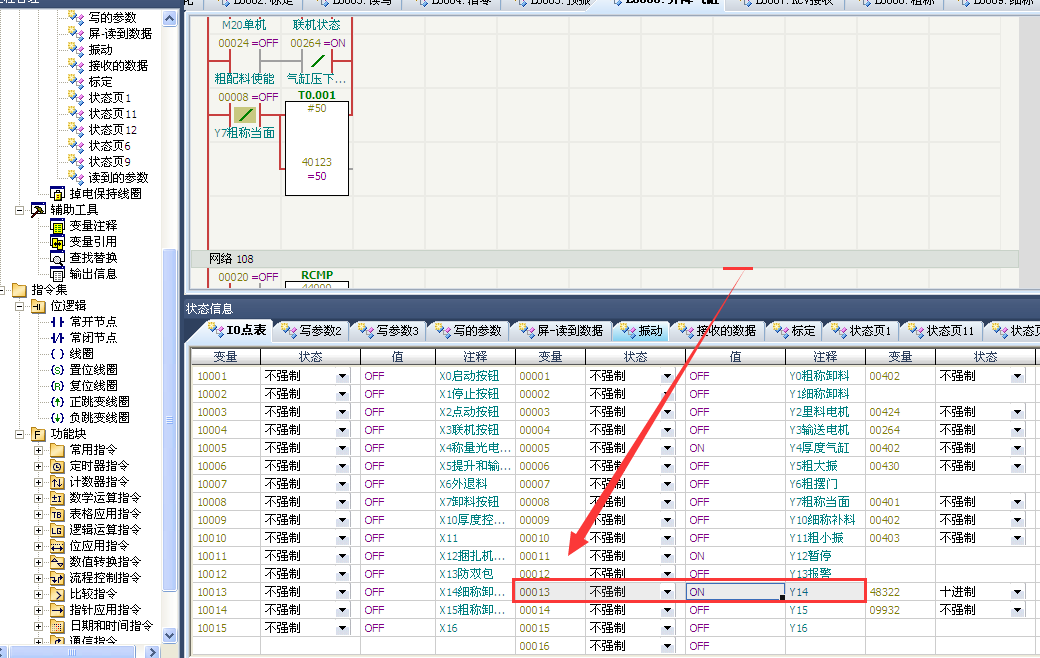Viewport: 1040px width, 658px height.
Task: Collapse the 辅助工具 tree node
Action: [19, 210]
